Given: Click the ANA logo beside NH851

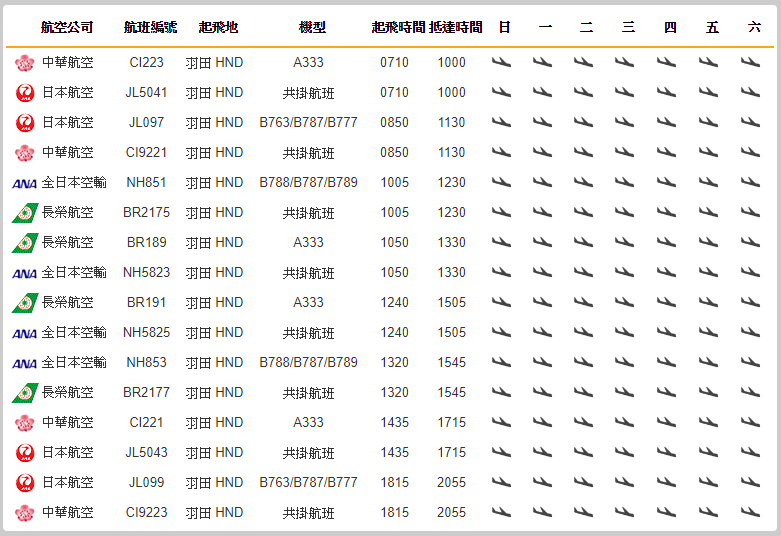Looking at the screenshot, I should click(x=24, y=184).
